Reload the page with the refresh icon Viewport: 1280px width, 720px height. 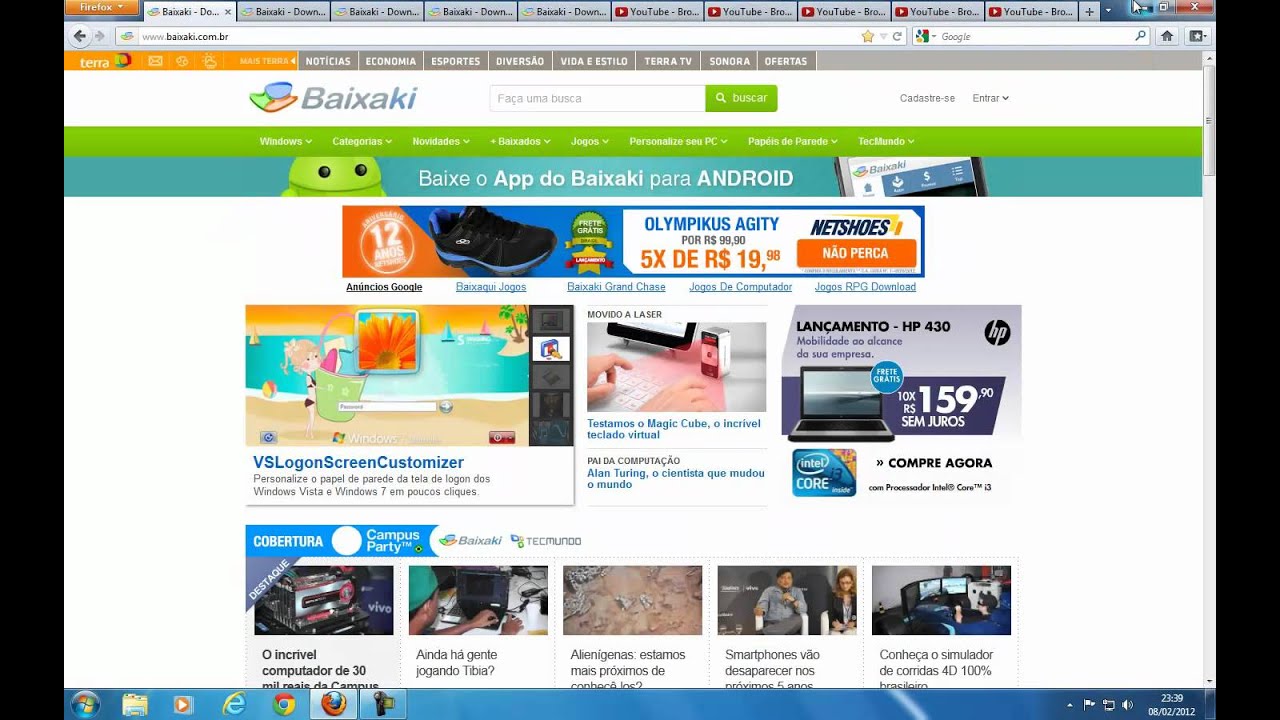pyautogui.click(x=897, y=36)
